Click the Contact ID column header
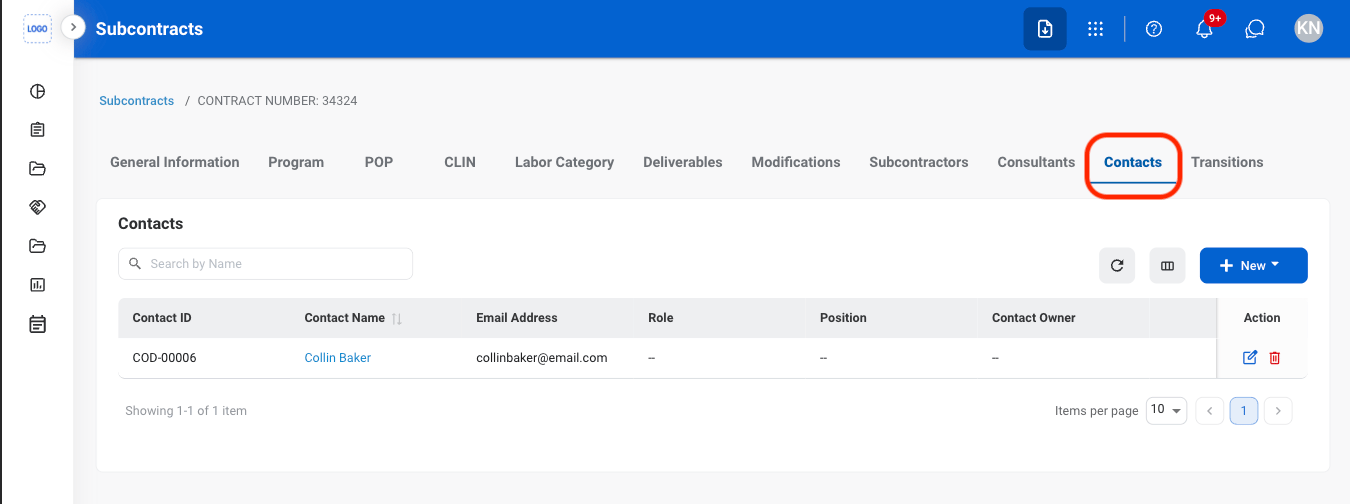 click(162, 318)
